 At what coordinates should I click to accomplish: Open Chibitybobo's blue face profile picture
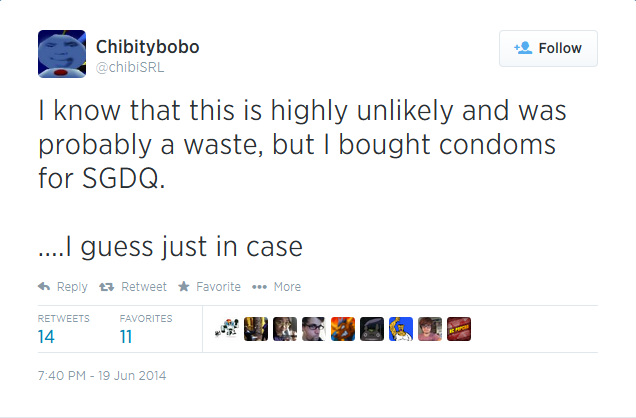[62, 54]
